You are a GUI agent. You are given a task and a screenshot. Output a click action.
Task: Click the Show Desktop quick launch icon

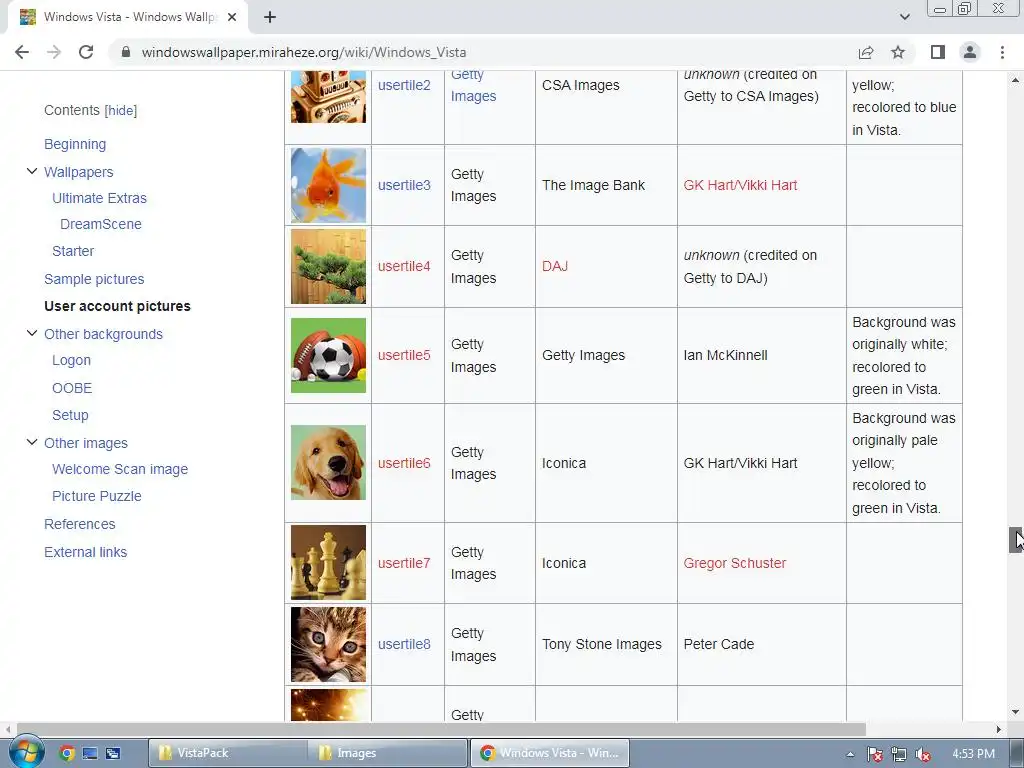pyautogui.click(x=89, y=754)
